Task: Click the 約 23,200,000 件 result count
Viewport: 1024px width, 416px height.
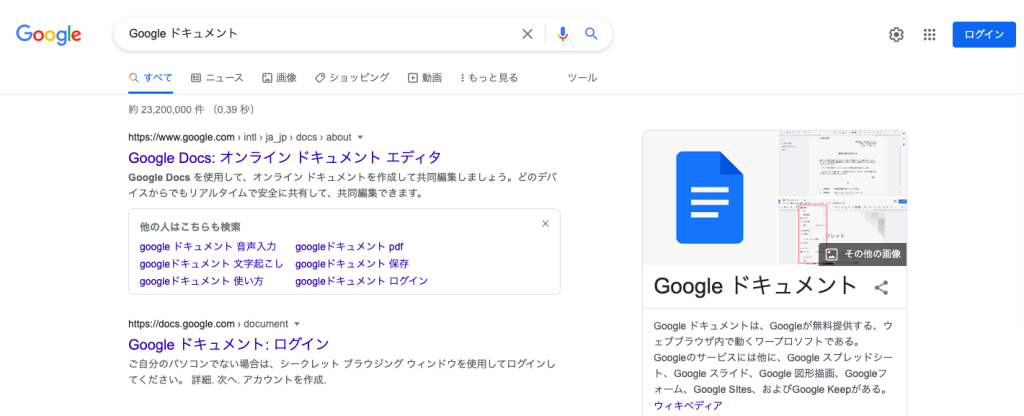Action: [167, 110]
